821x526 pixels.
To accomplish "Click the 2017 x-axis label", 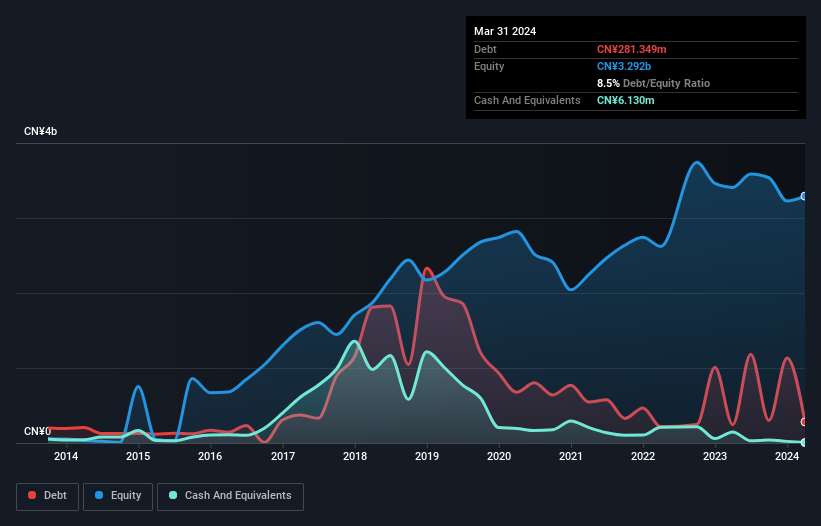I will click(283, 456).
